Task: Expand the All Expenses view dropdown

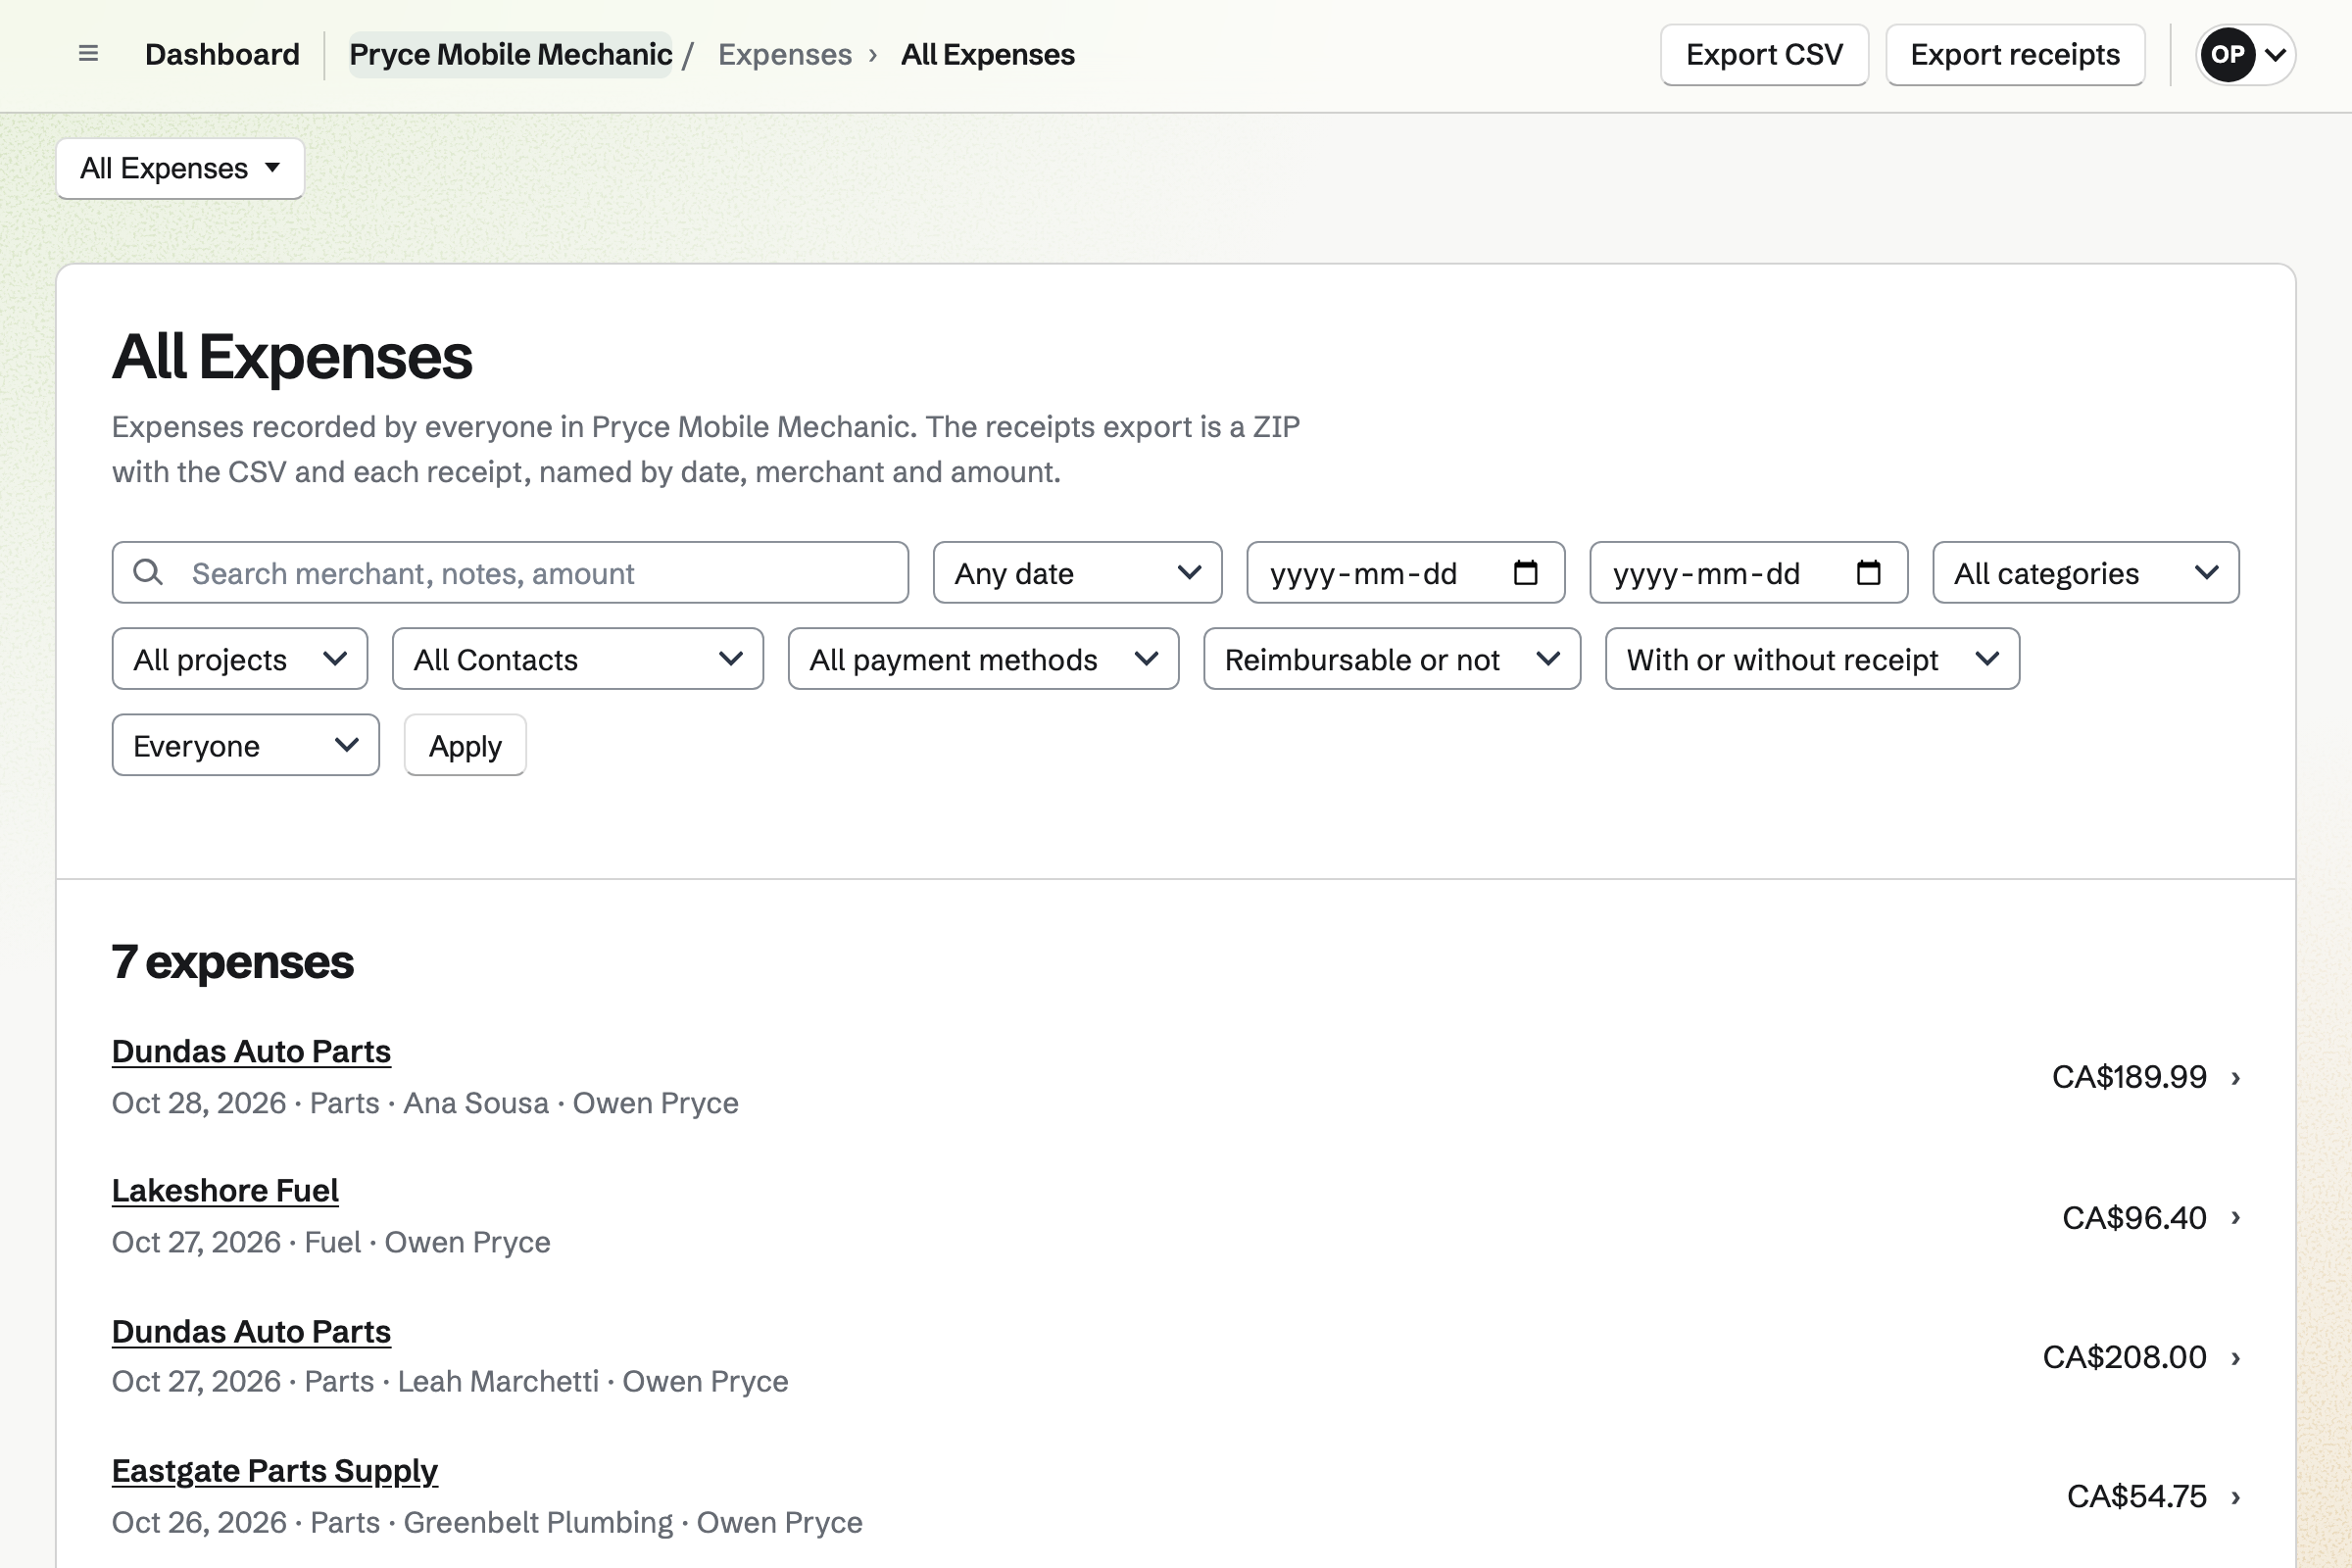Action: coord(180,168)
